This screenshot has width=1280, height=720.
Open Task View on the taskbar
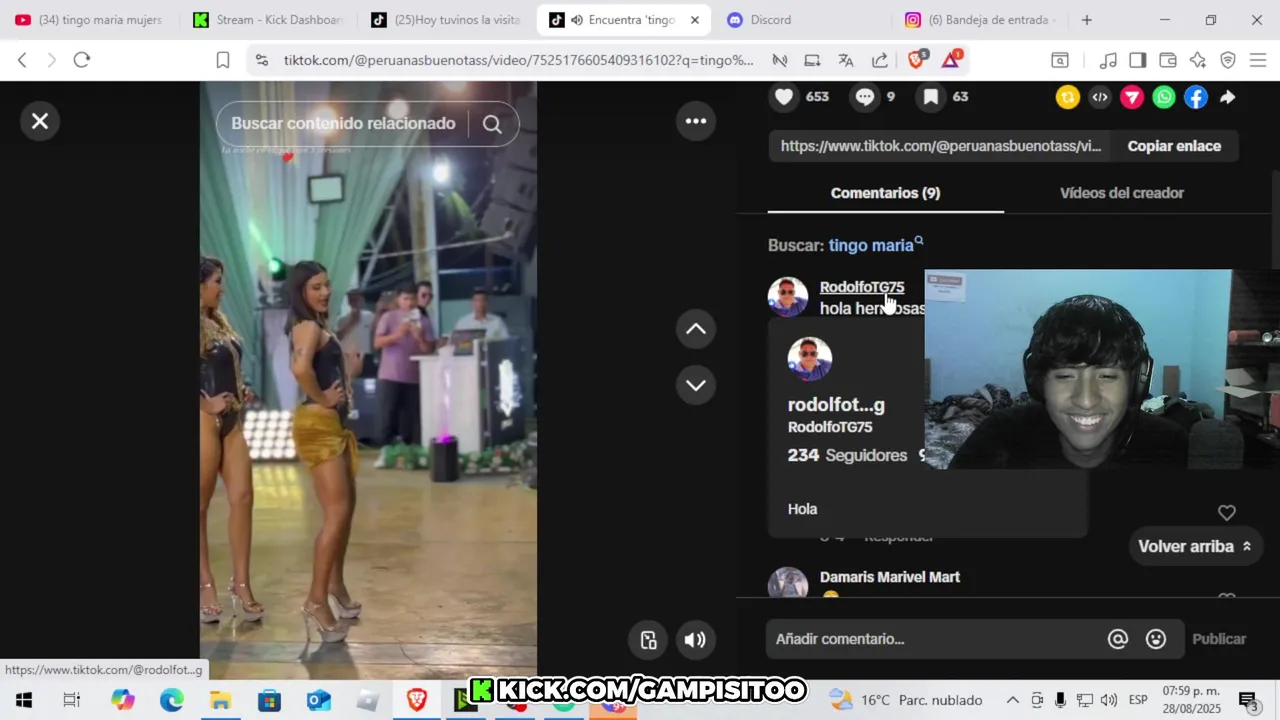72,700
